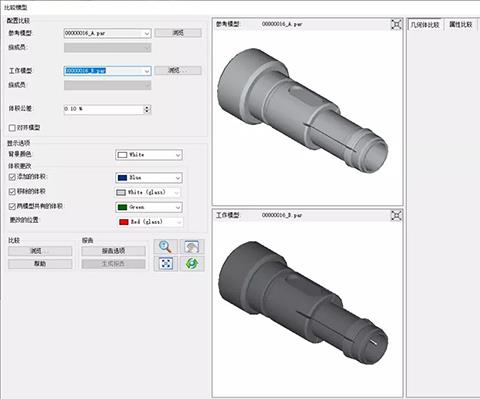This screenshot has height=399, width=480.
Task: Switch to the property comparison tab
Action: point(460,25)
